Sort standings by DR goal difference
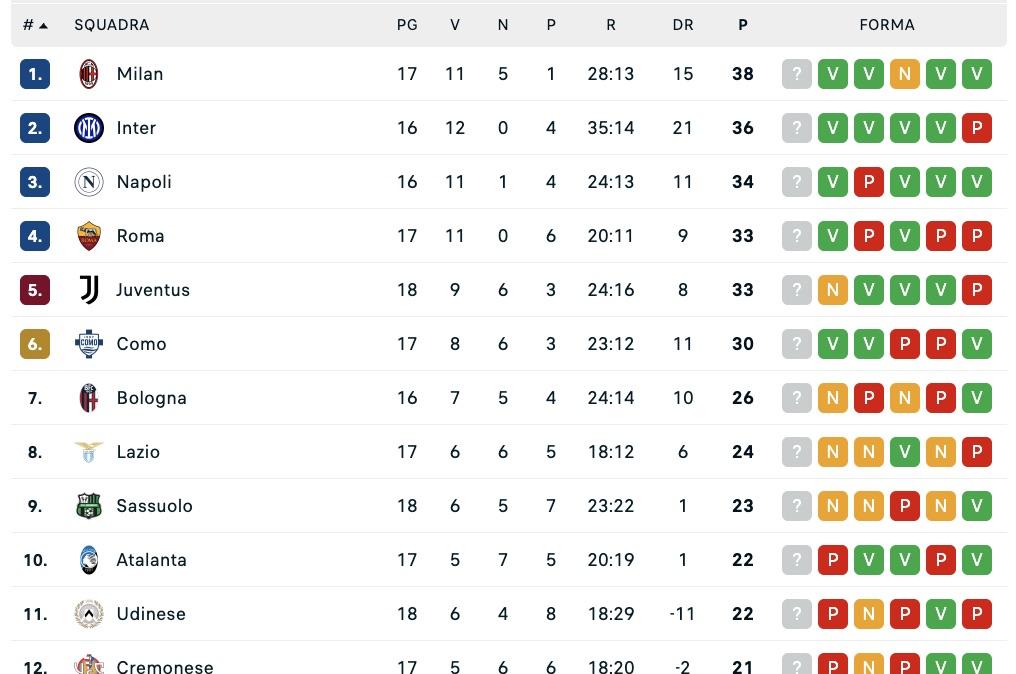The width and height of the screenshot is (1016, 674). (683, 24)
